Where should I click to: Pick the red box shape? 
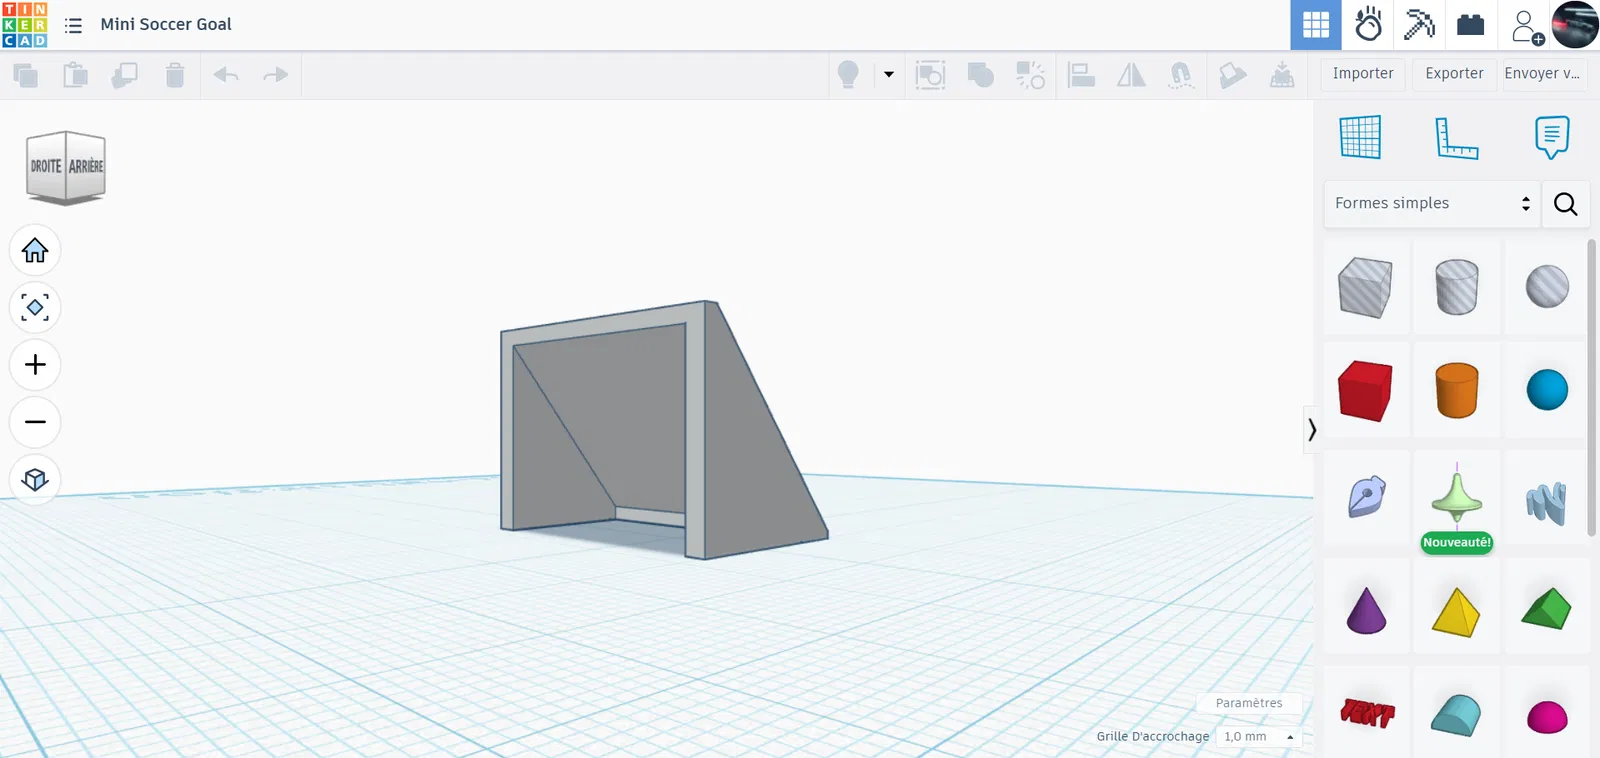(1366, 390)
